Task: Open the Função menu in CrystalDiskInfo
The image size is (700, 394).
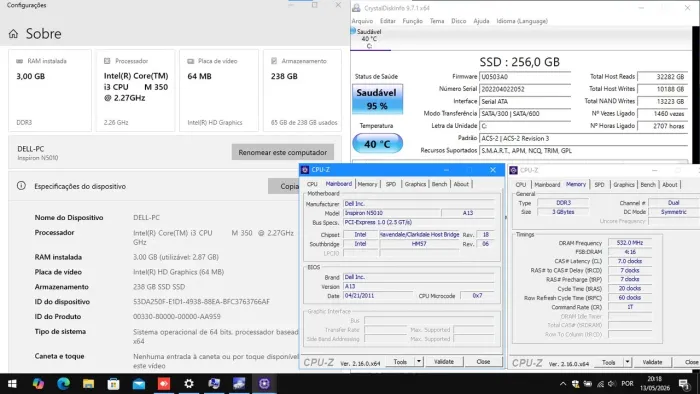Action: click(x=412, y=21)
